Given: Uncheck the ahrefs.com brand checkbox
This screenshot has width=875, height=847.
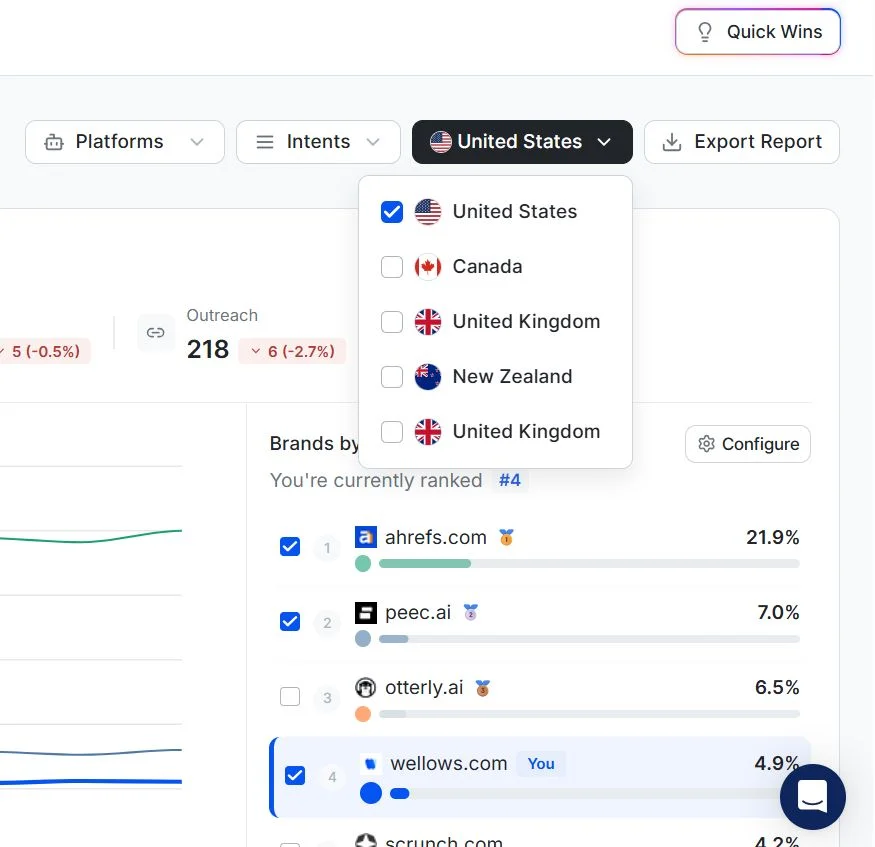Looking at the screenshot, I should point(290,546).
